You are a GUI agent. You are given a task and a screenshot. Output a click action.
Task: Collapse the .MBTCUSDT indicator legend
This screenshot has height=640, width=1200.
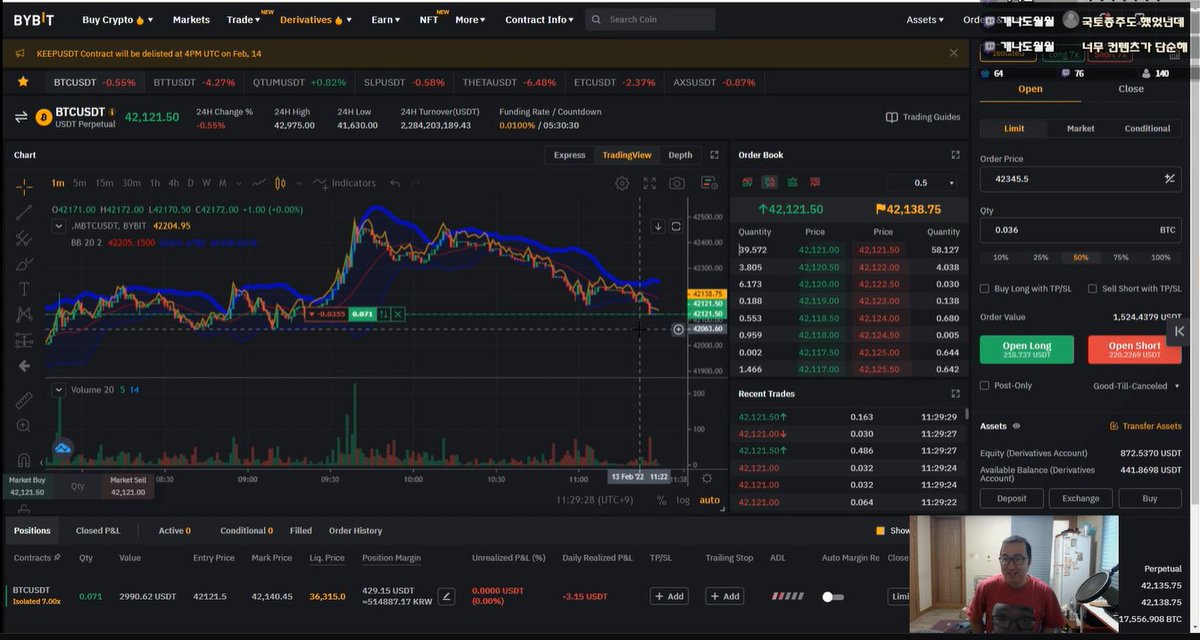[x=59, y=226]
